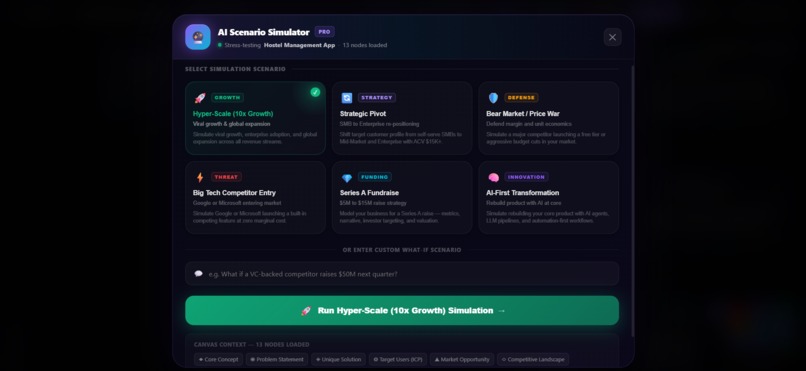The image size is (806, 371).
Task: Click the THREAT category badge
Action: tap(226, 177)
